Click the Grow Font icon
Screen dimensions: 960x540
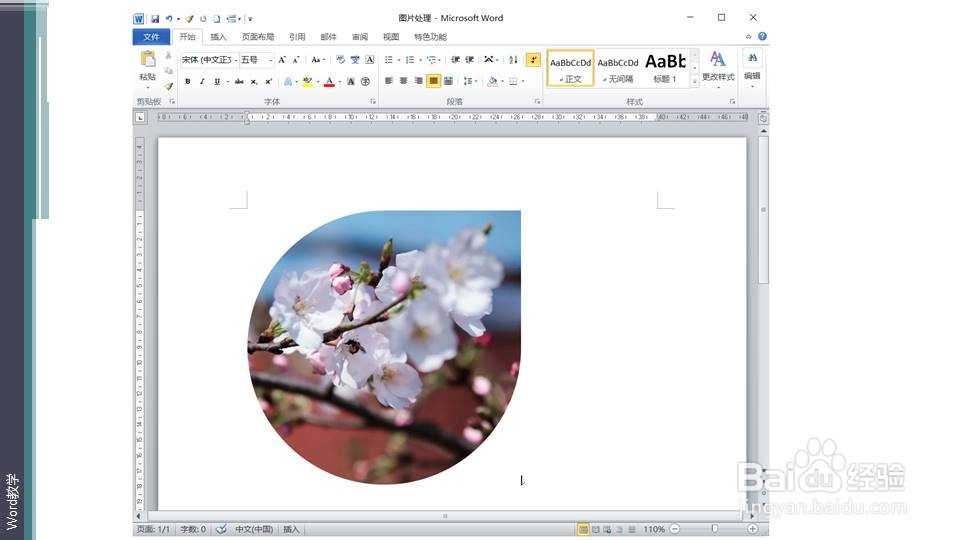coord(282,59)
